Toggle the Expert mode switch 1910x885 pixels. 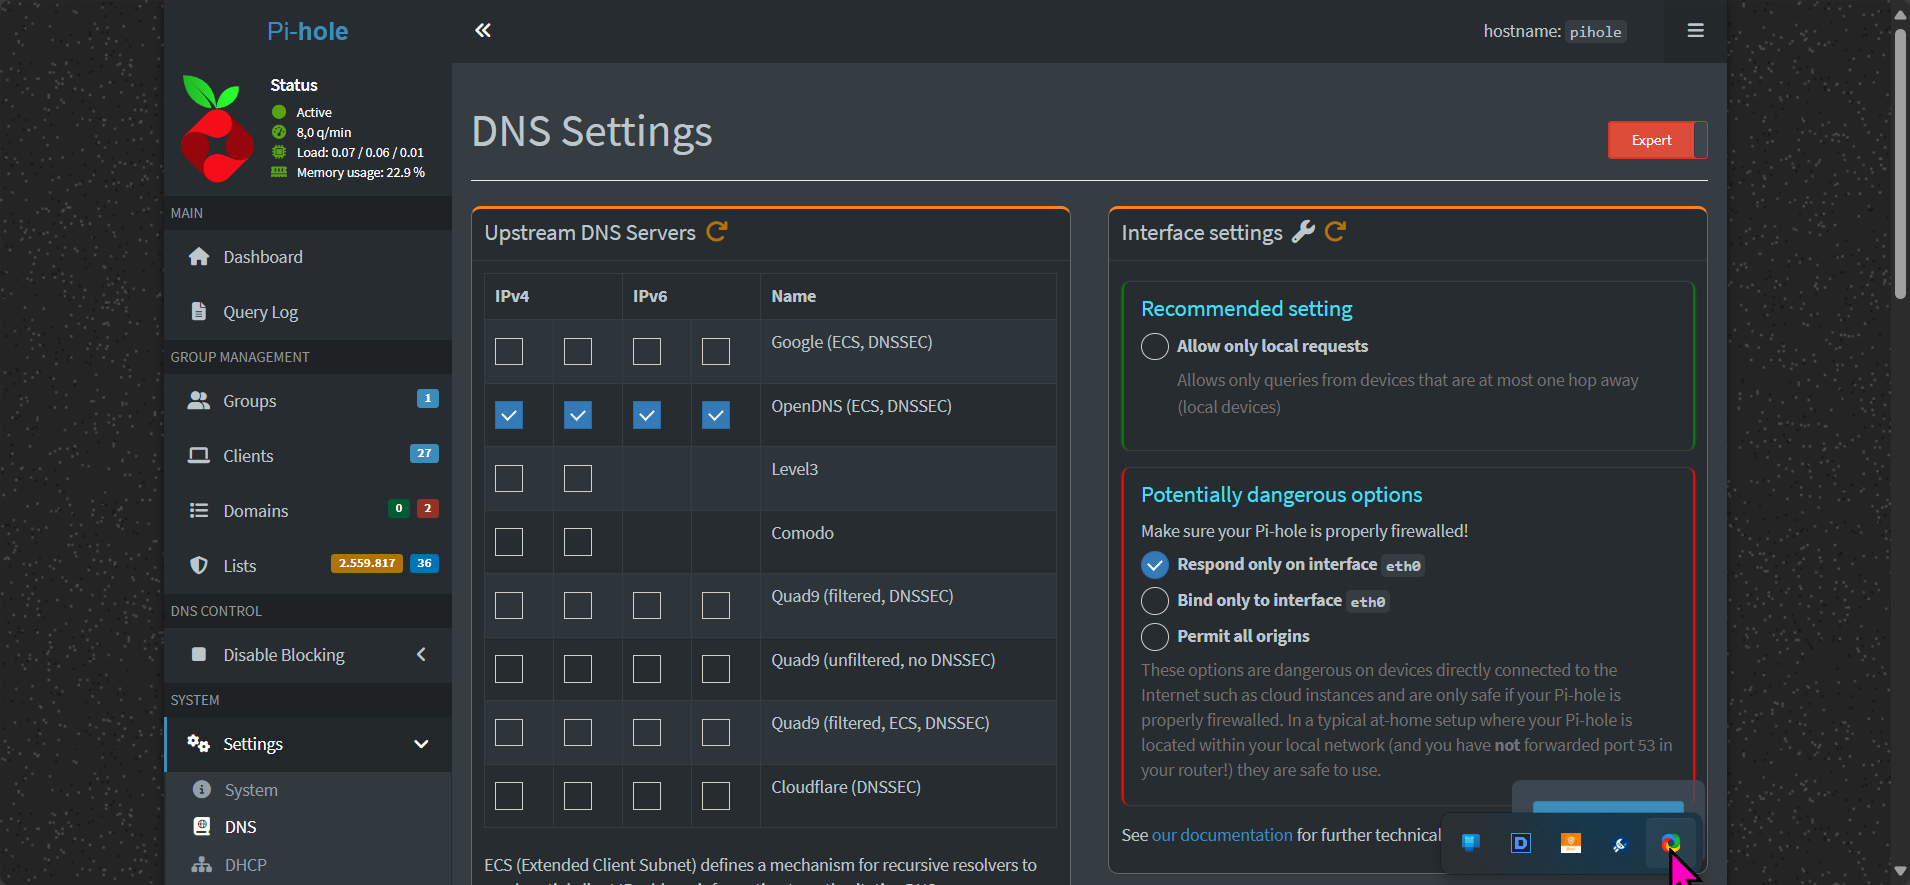pyautogui.click(x=1657, y=140)
